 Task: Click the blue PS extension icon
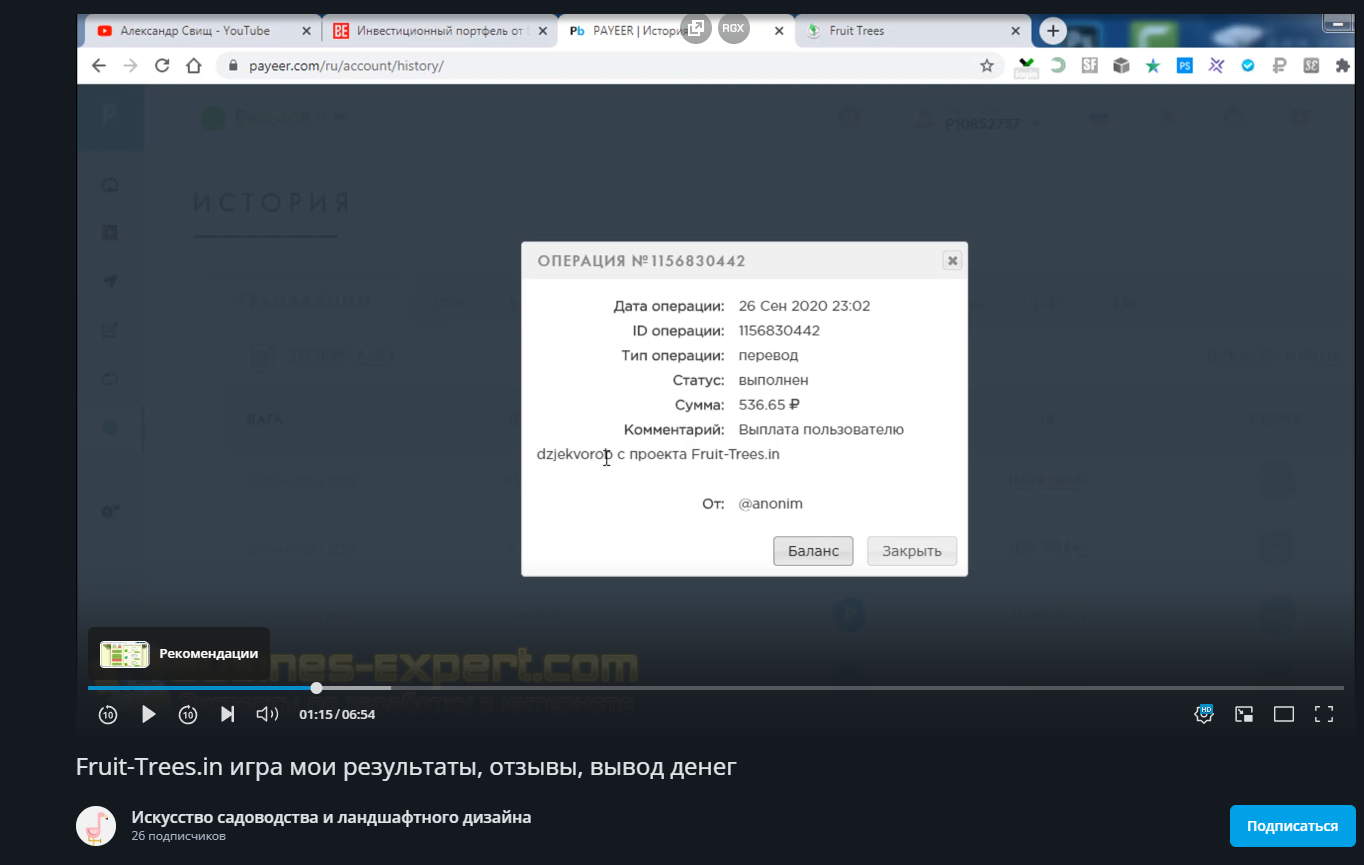click(x=1184, y=66)
